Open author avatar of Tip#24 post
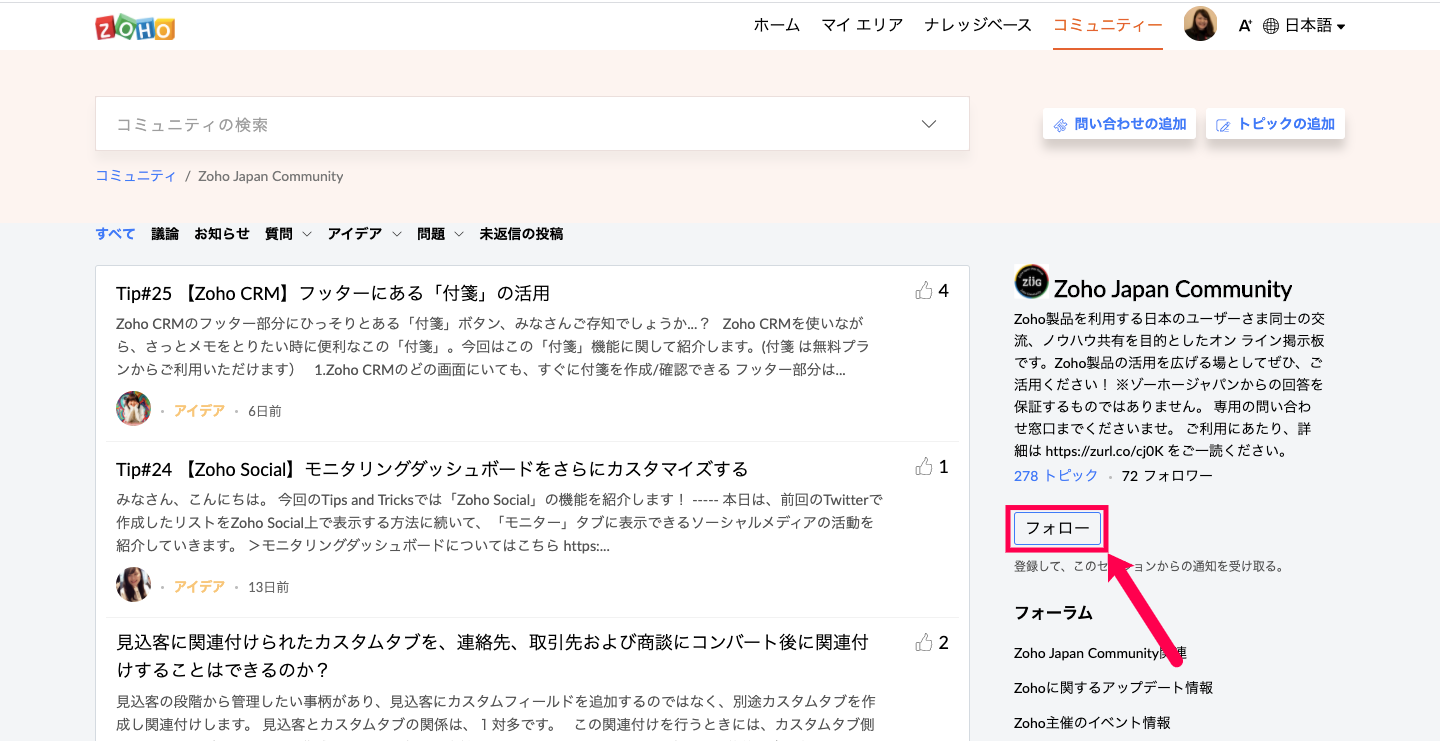1440x741 pixels. point(133,584)
